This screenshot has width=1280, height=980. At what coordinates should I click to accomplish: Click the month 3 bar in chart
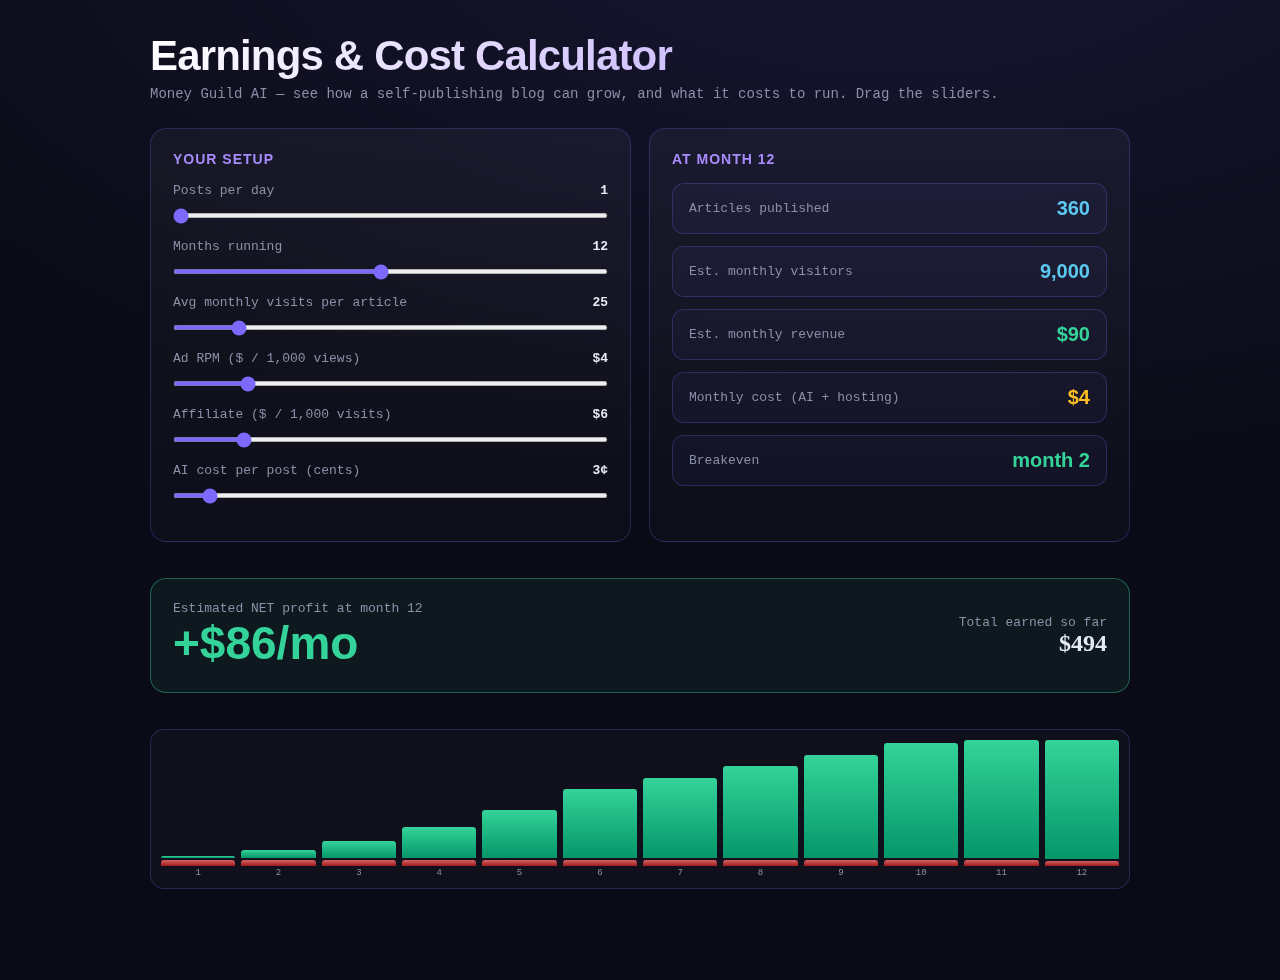click(359, 853)
